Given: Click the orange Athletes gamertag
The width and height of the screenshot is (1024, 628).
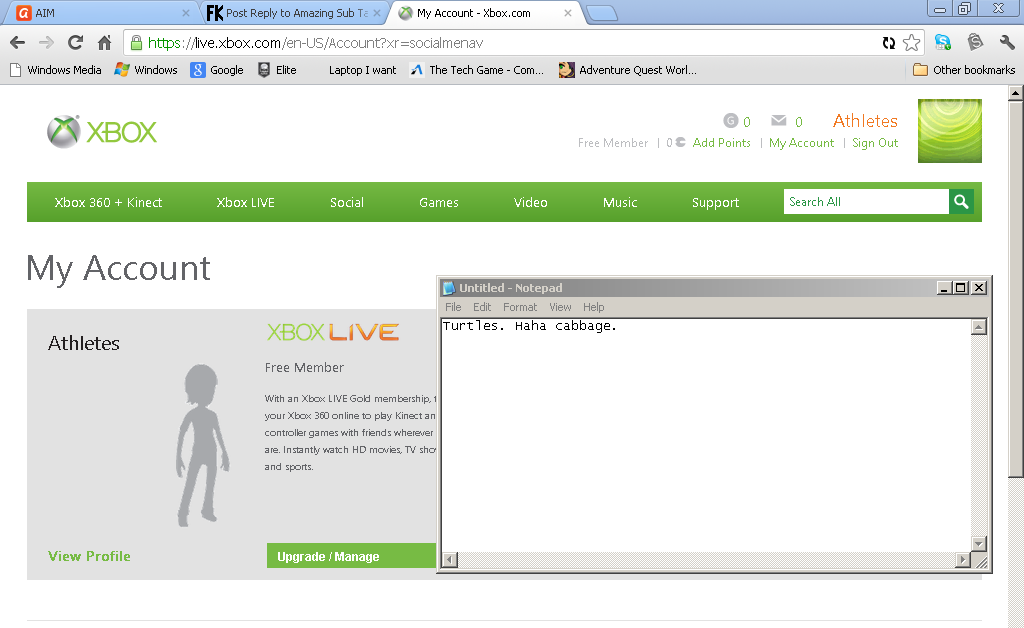Looking at the screenshot, I should (865, 121).
